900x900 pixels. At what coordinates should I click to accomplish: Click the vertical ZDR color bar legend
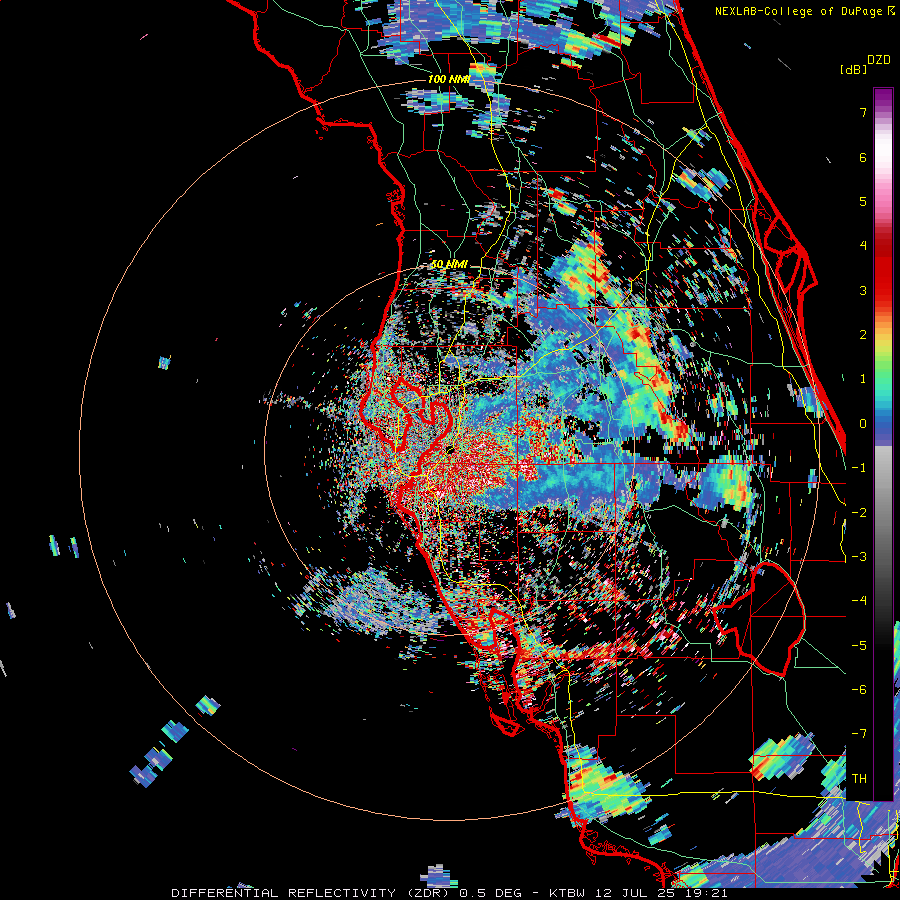[883, 444]
